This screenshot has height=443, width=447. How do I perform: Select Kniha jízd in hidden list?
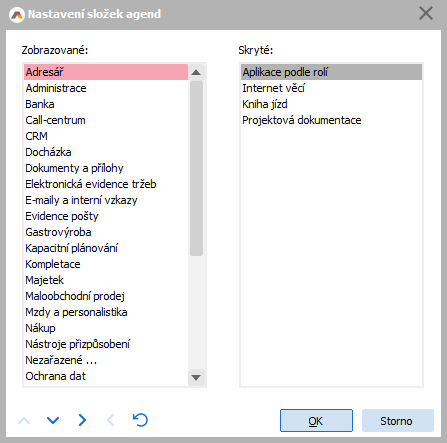pos(331,104)
